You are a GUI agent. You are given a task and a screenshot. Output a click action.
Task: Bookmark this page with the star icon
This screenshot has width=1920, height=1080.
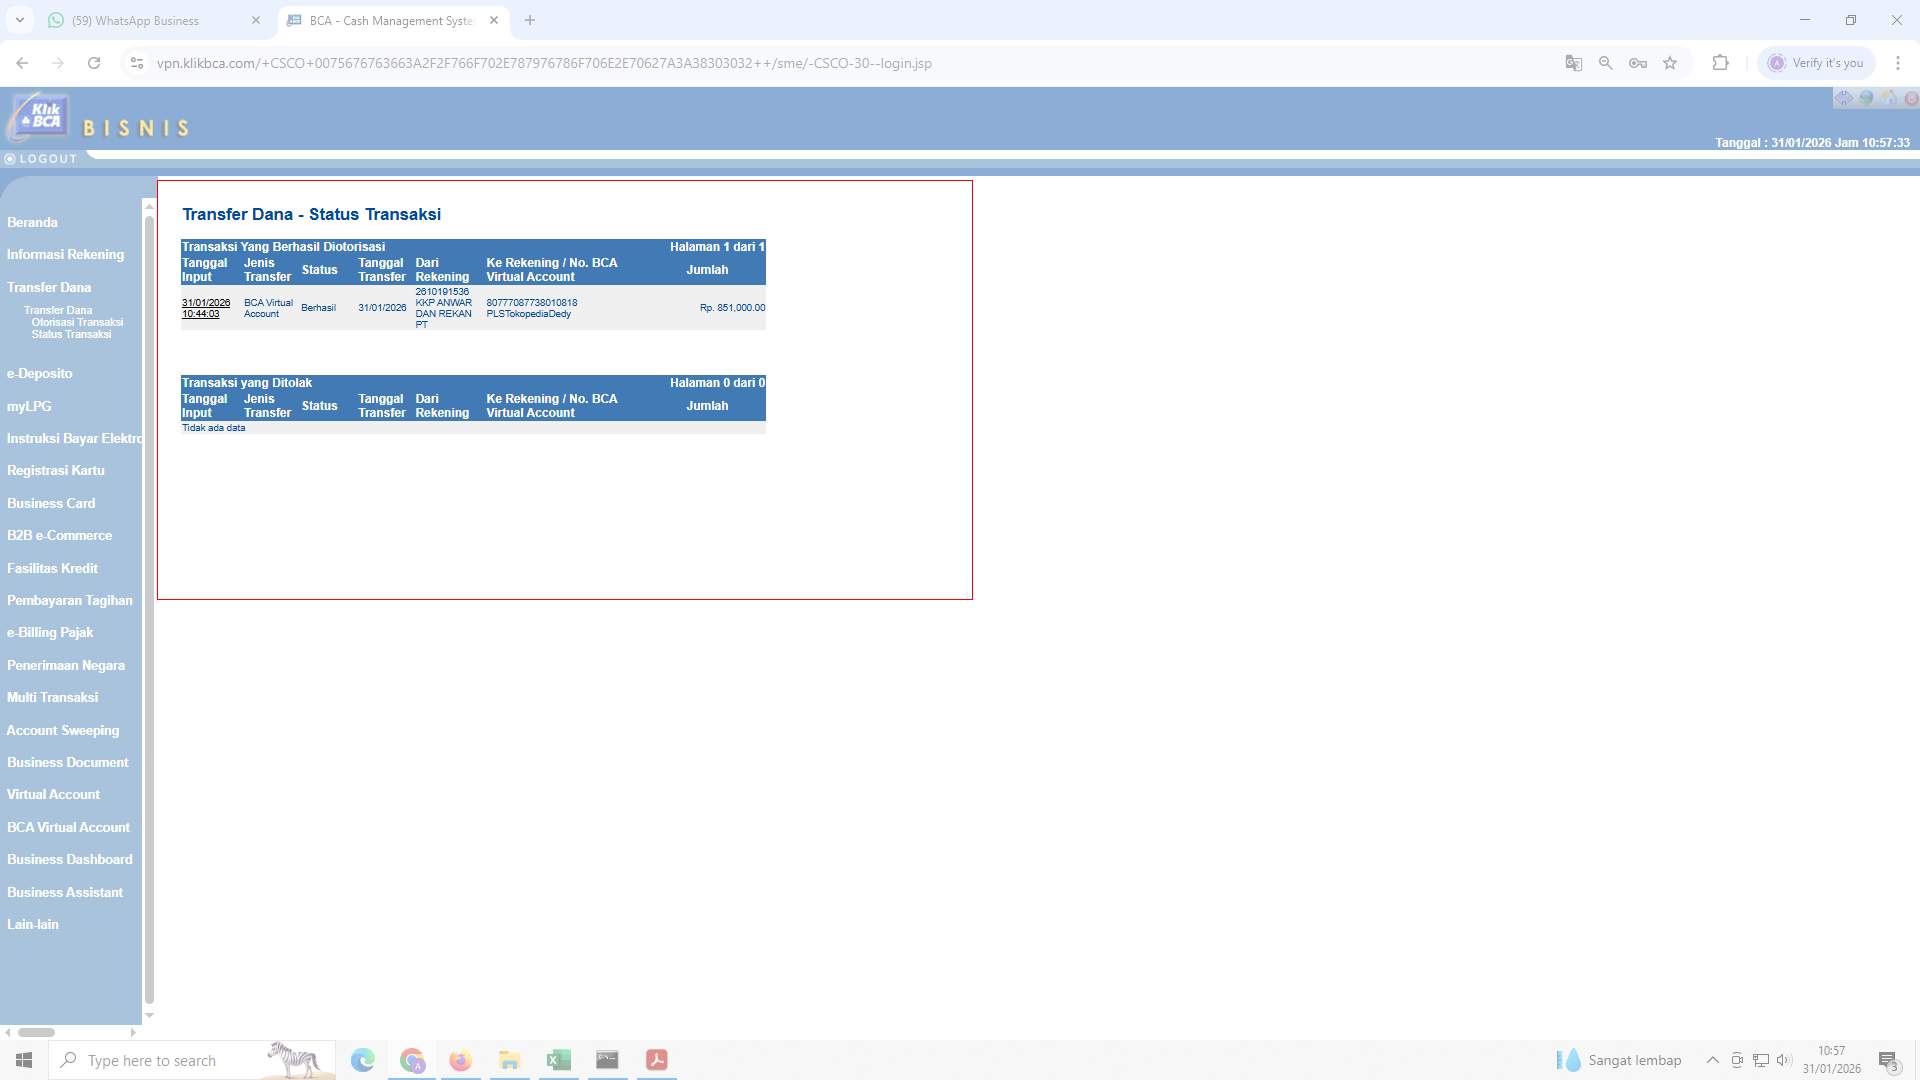[1670, 62]
